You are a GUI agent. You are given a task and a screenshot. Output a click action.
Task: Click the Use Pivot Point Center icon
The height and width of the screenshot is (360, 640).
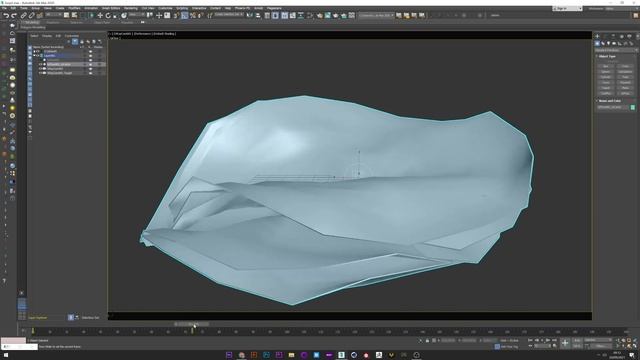click(150, 15)
